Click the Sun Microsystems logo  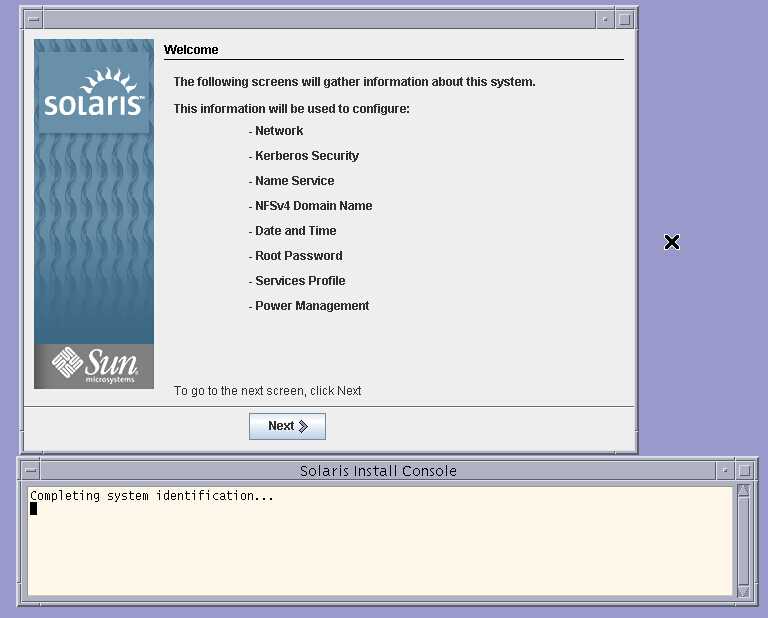[94, 366]
